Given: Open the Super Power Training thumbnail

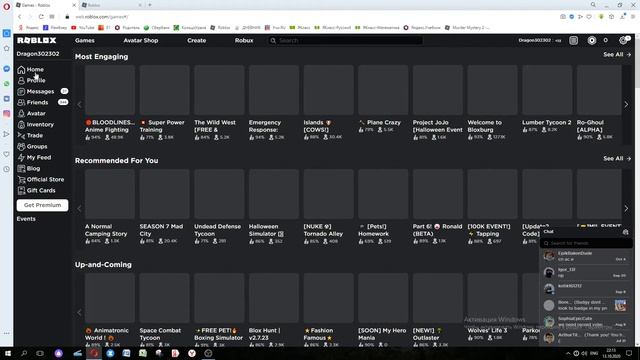Looking at the screenshot, I should pos(164,90).
